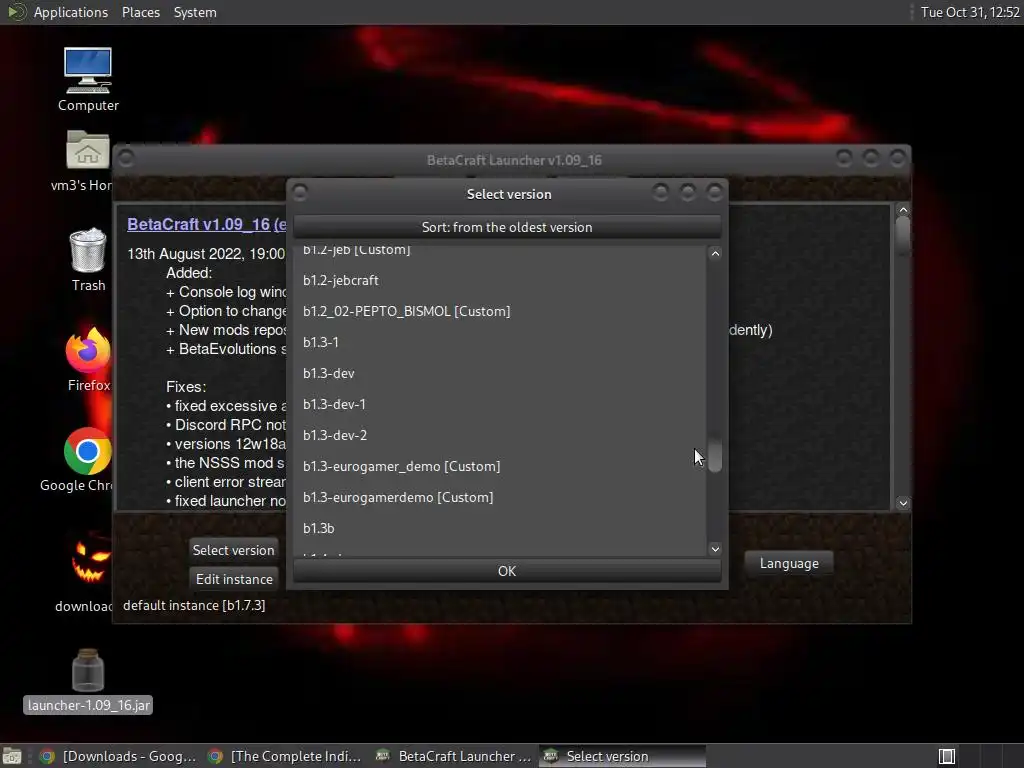The image size is (1024, 768).
Task: Select version b1.3-dev
Action: [500, 373]
